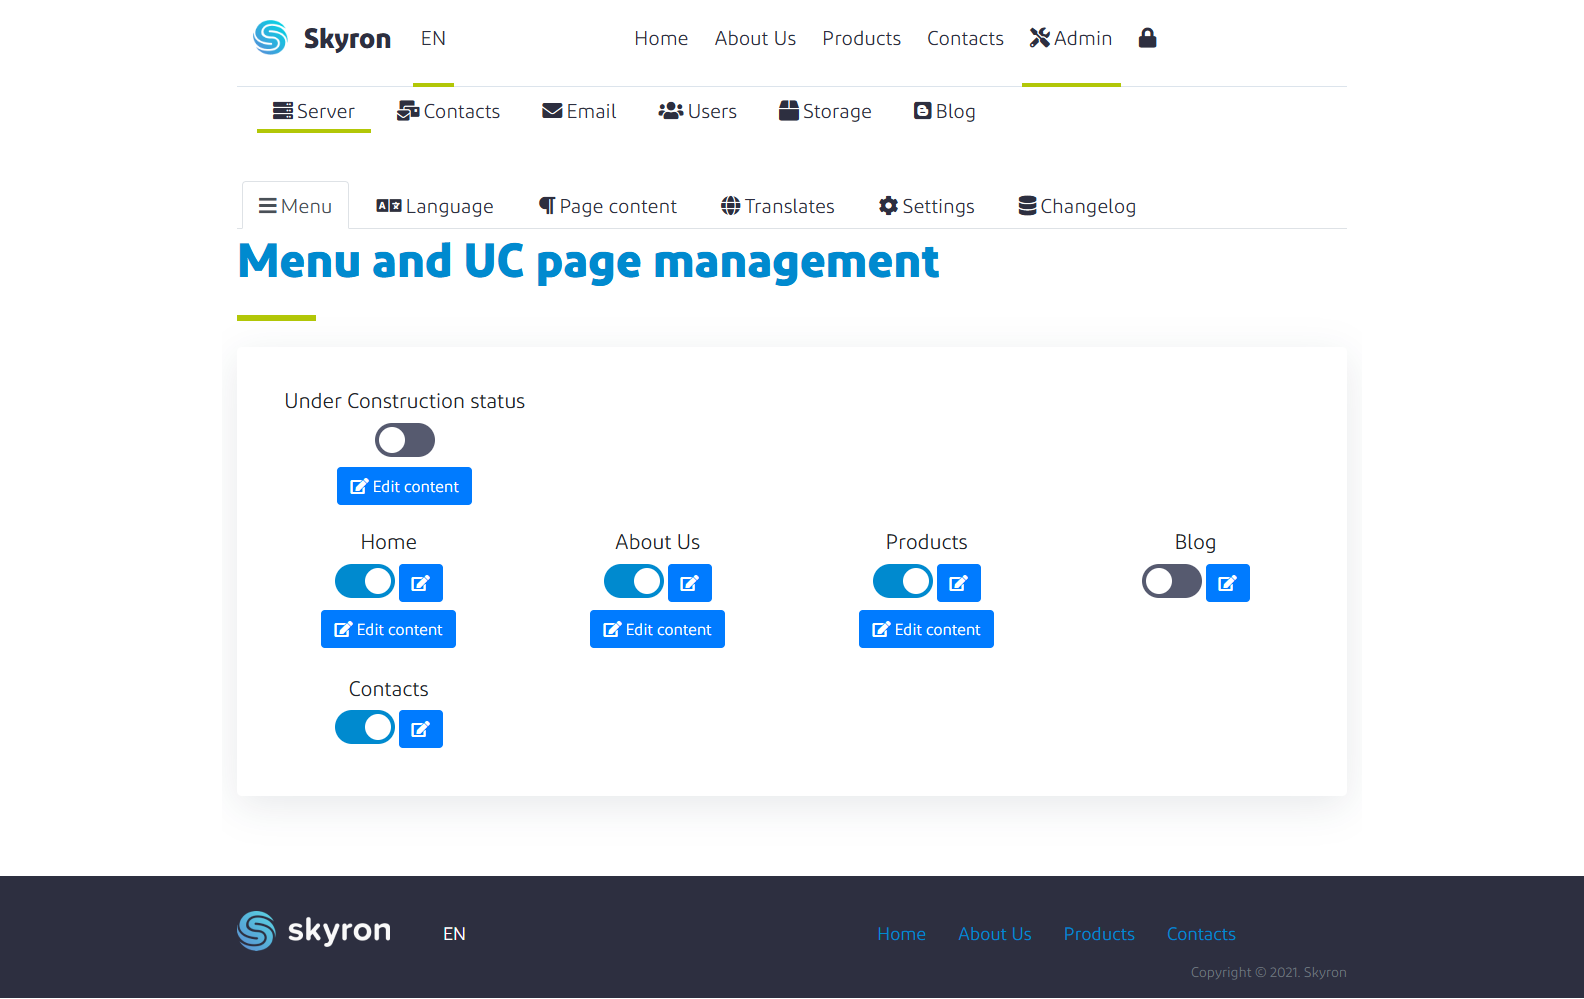Click the pencil edit icon next to Home toggle

pos(421,583)
